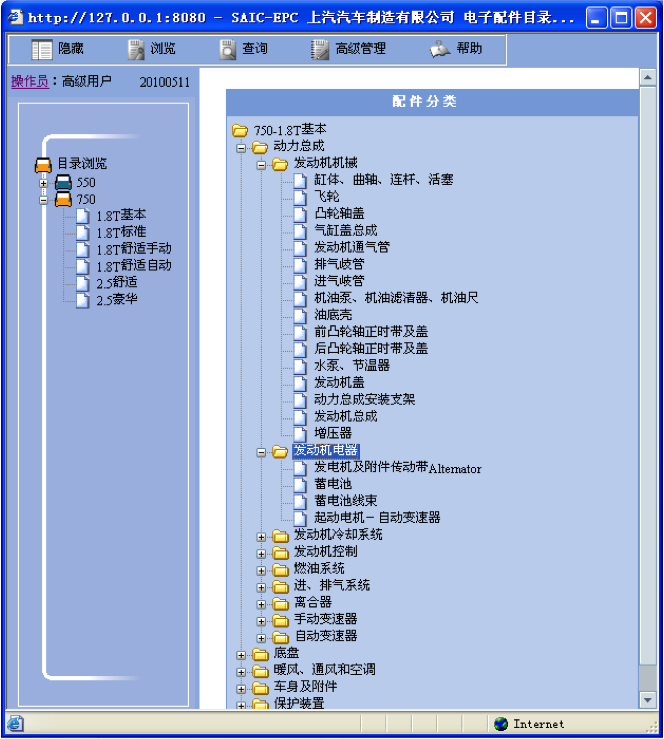Click the 查询 search icon in toolbar

click(228, 49)
